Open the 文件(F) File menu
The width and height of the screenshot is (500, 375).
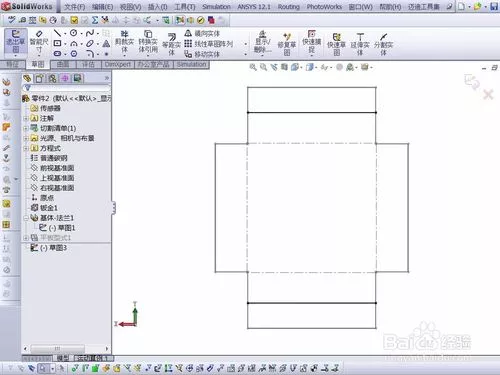tap(74, 7)
